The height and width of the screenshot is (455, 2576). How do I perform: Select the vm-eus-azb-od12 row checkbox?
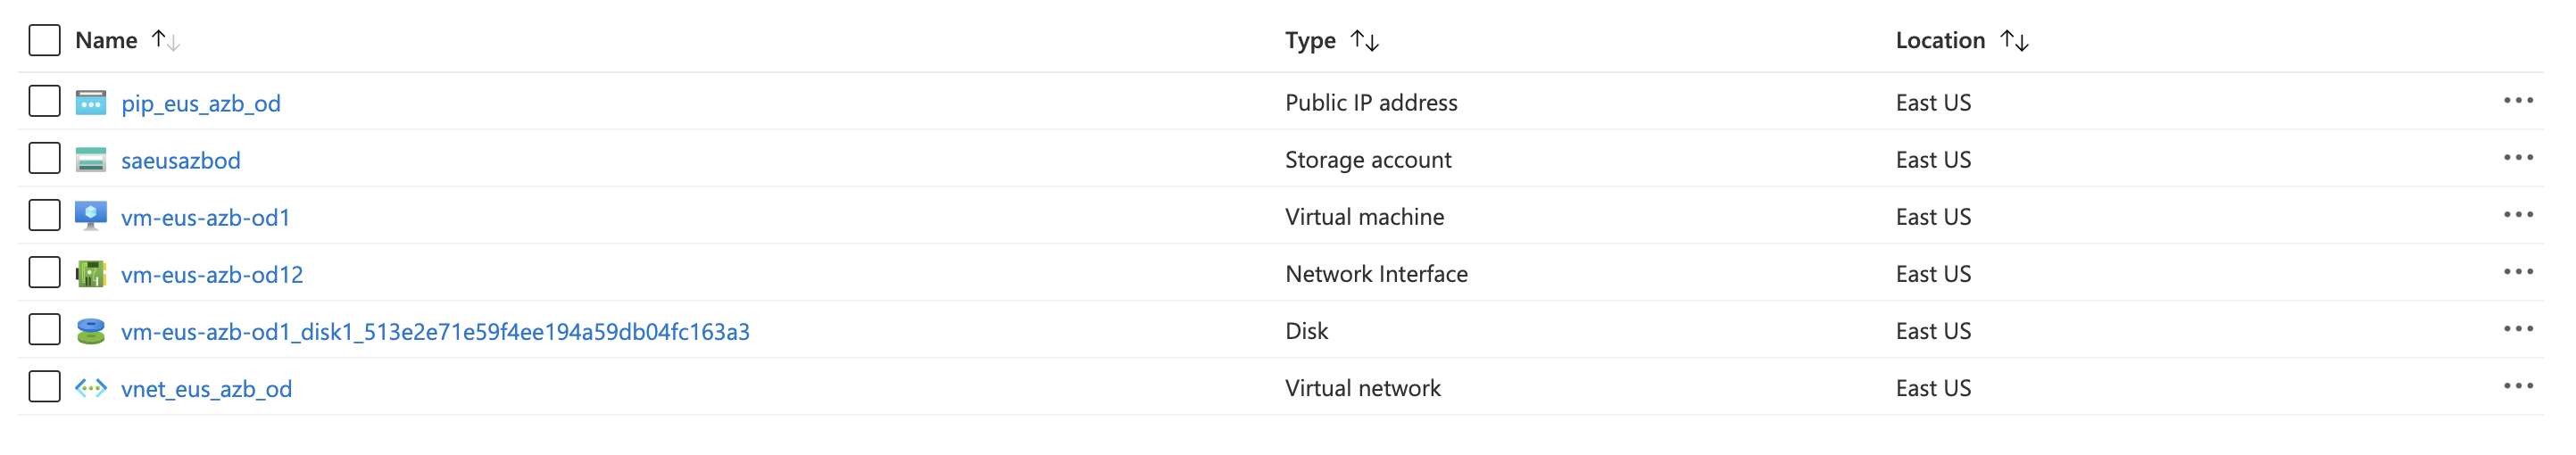pyautogui.click(x=45, y=273)
